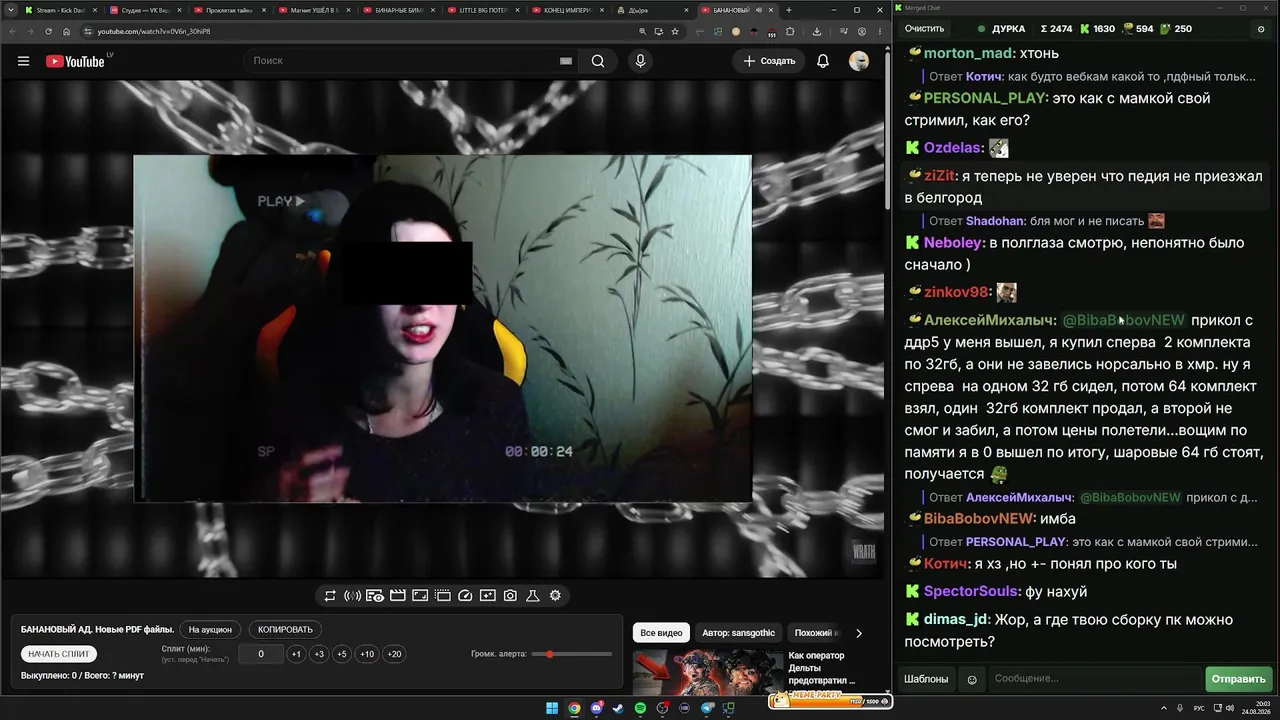Open Discord from the taskbar
The image size is (1280, 720).
[x=596, y=709]
